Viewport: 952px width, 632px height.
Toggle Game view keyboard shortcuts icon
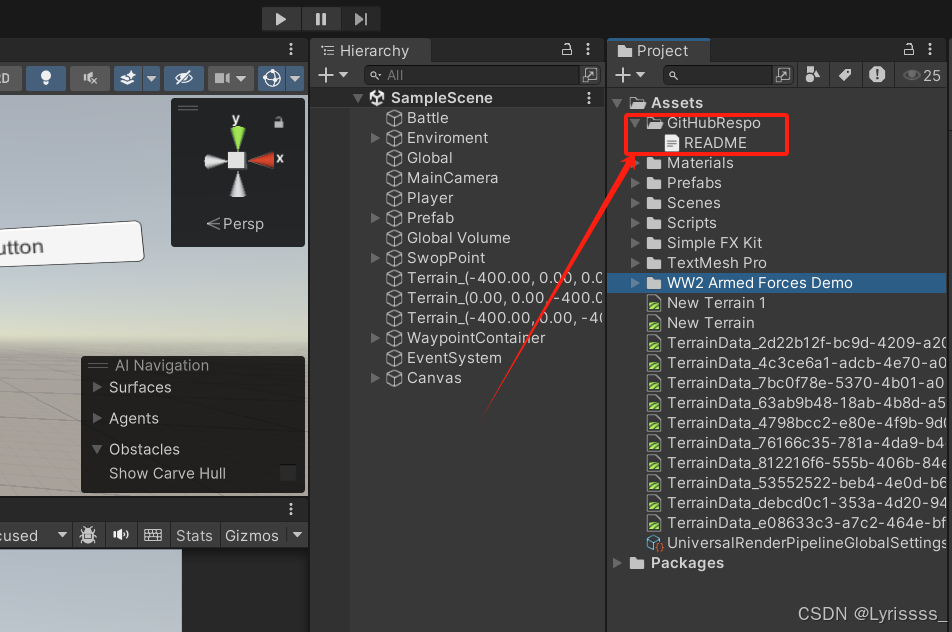click(153, 535)
